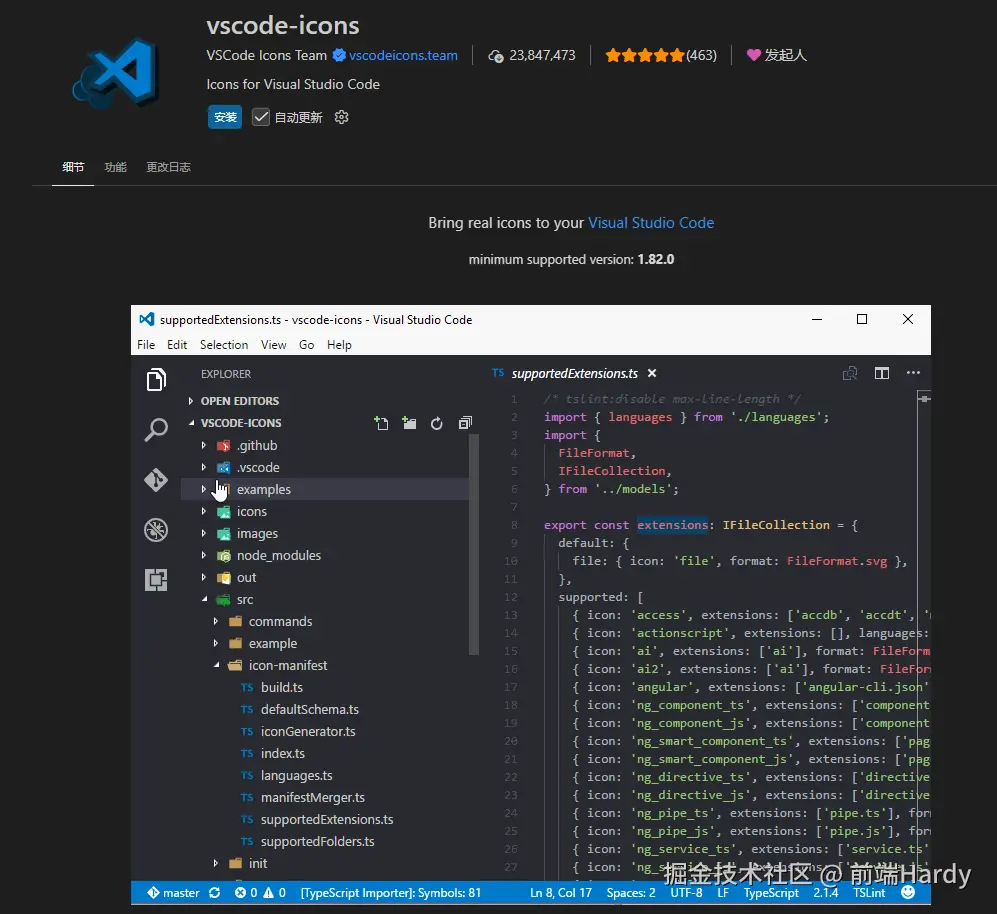Collapse the src folder
The image size is (997, 914).
click(x=204, y=599)
